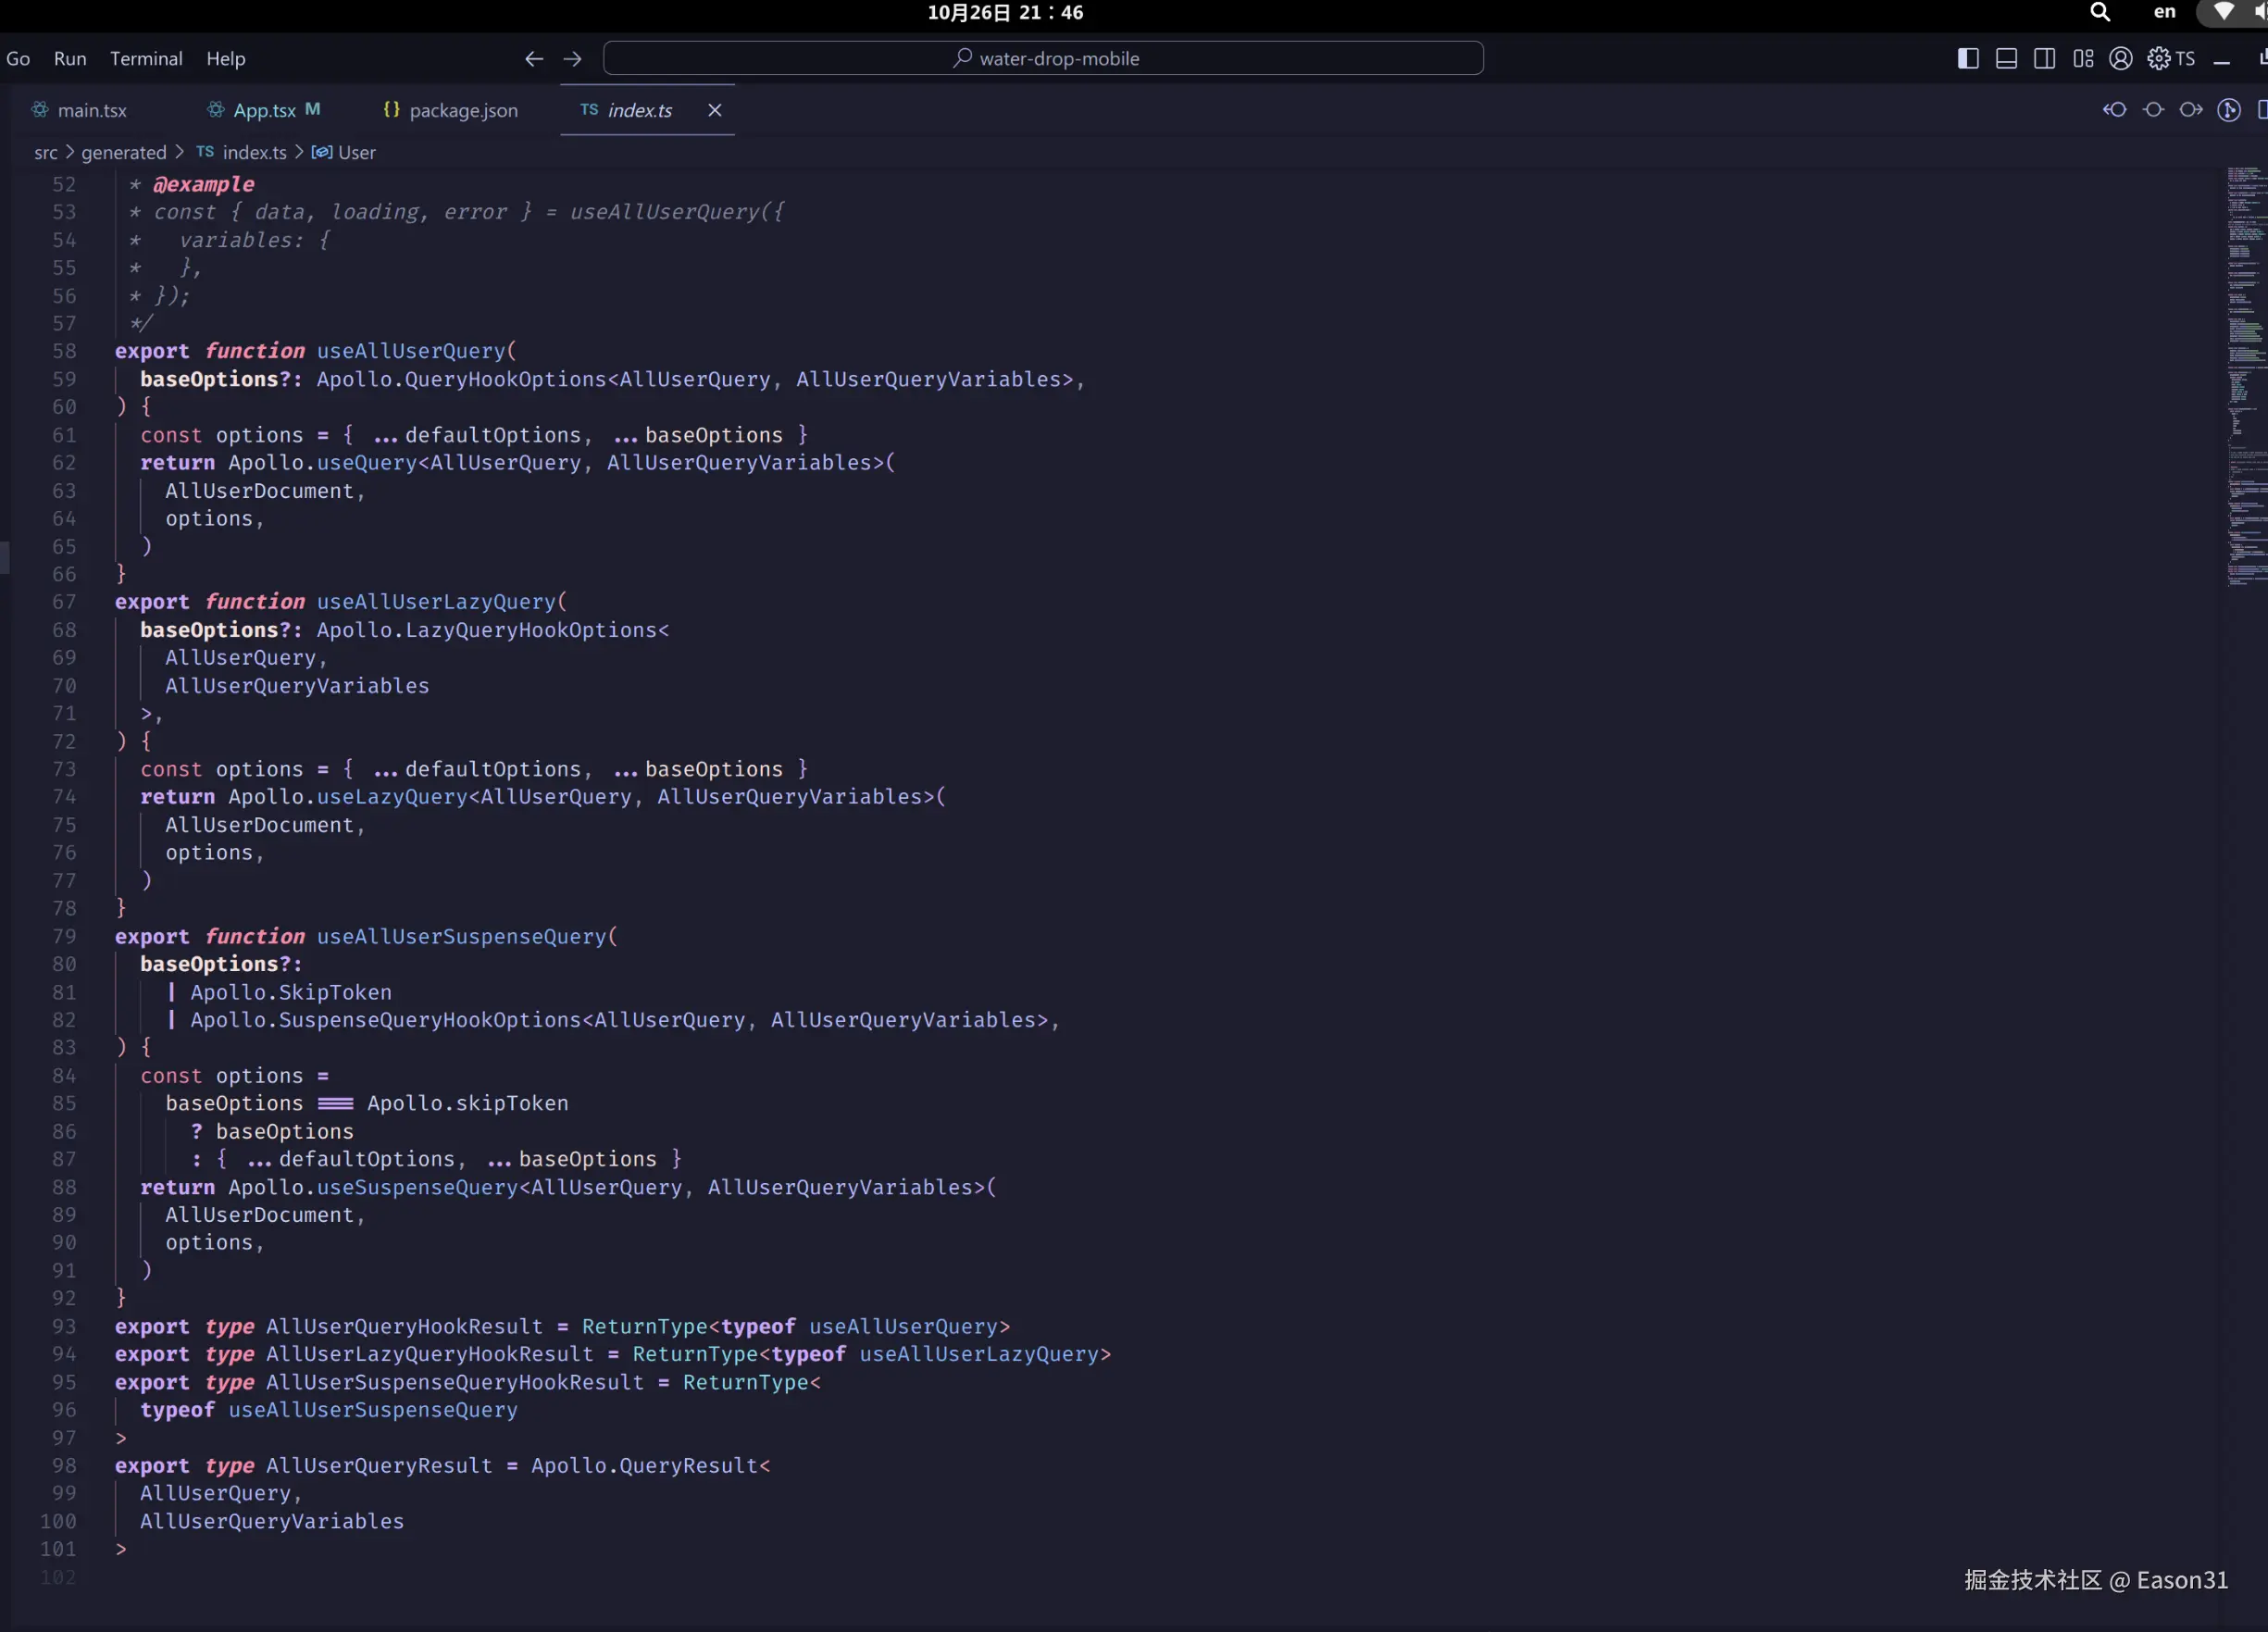This screenshot has width=2268, height=1632.
Task: Toggle the TS language status indicator
Action: (x=2186, y=58)
